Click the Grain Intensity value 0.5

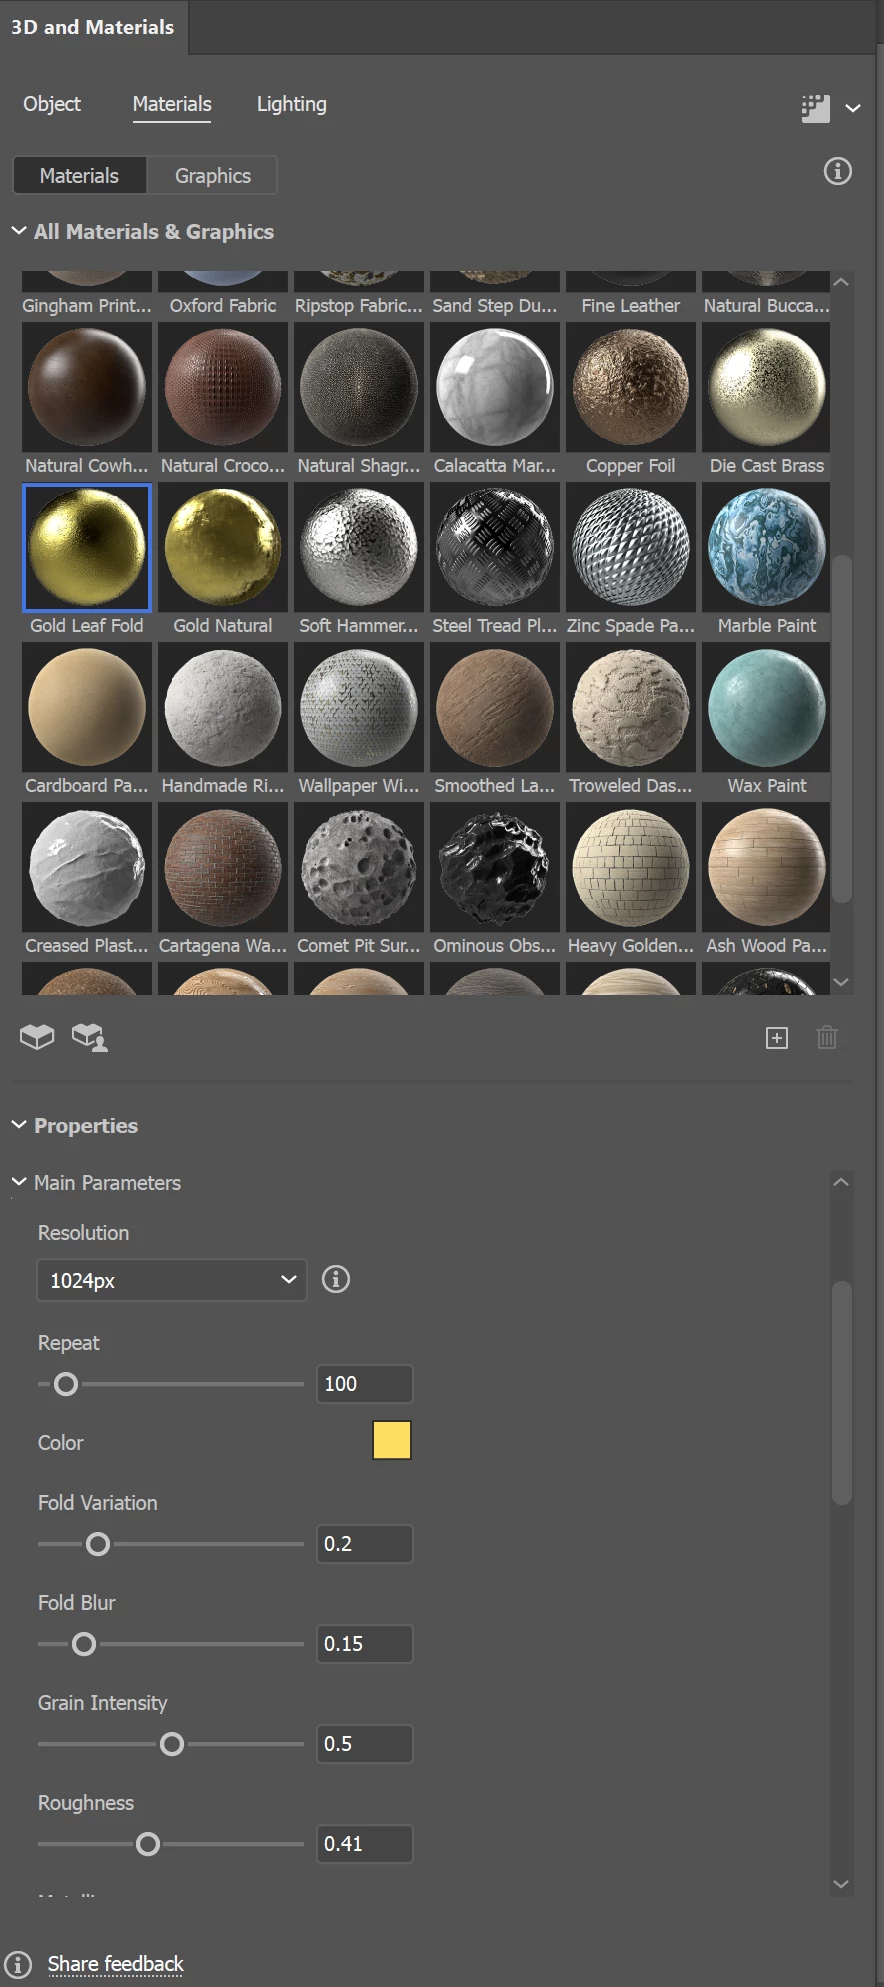click(x=365, y=1744)
